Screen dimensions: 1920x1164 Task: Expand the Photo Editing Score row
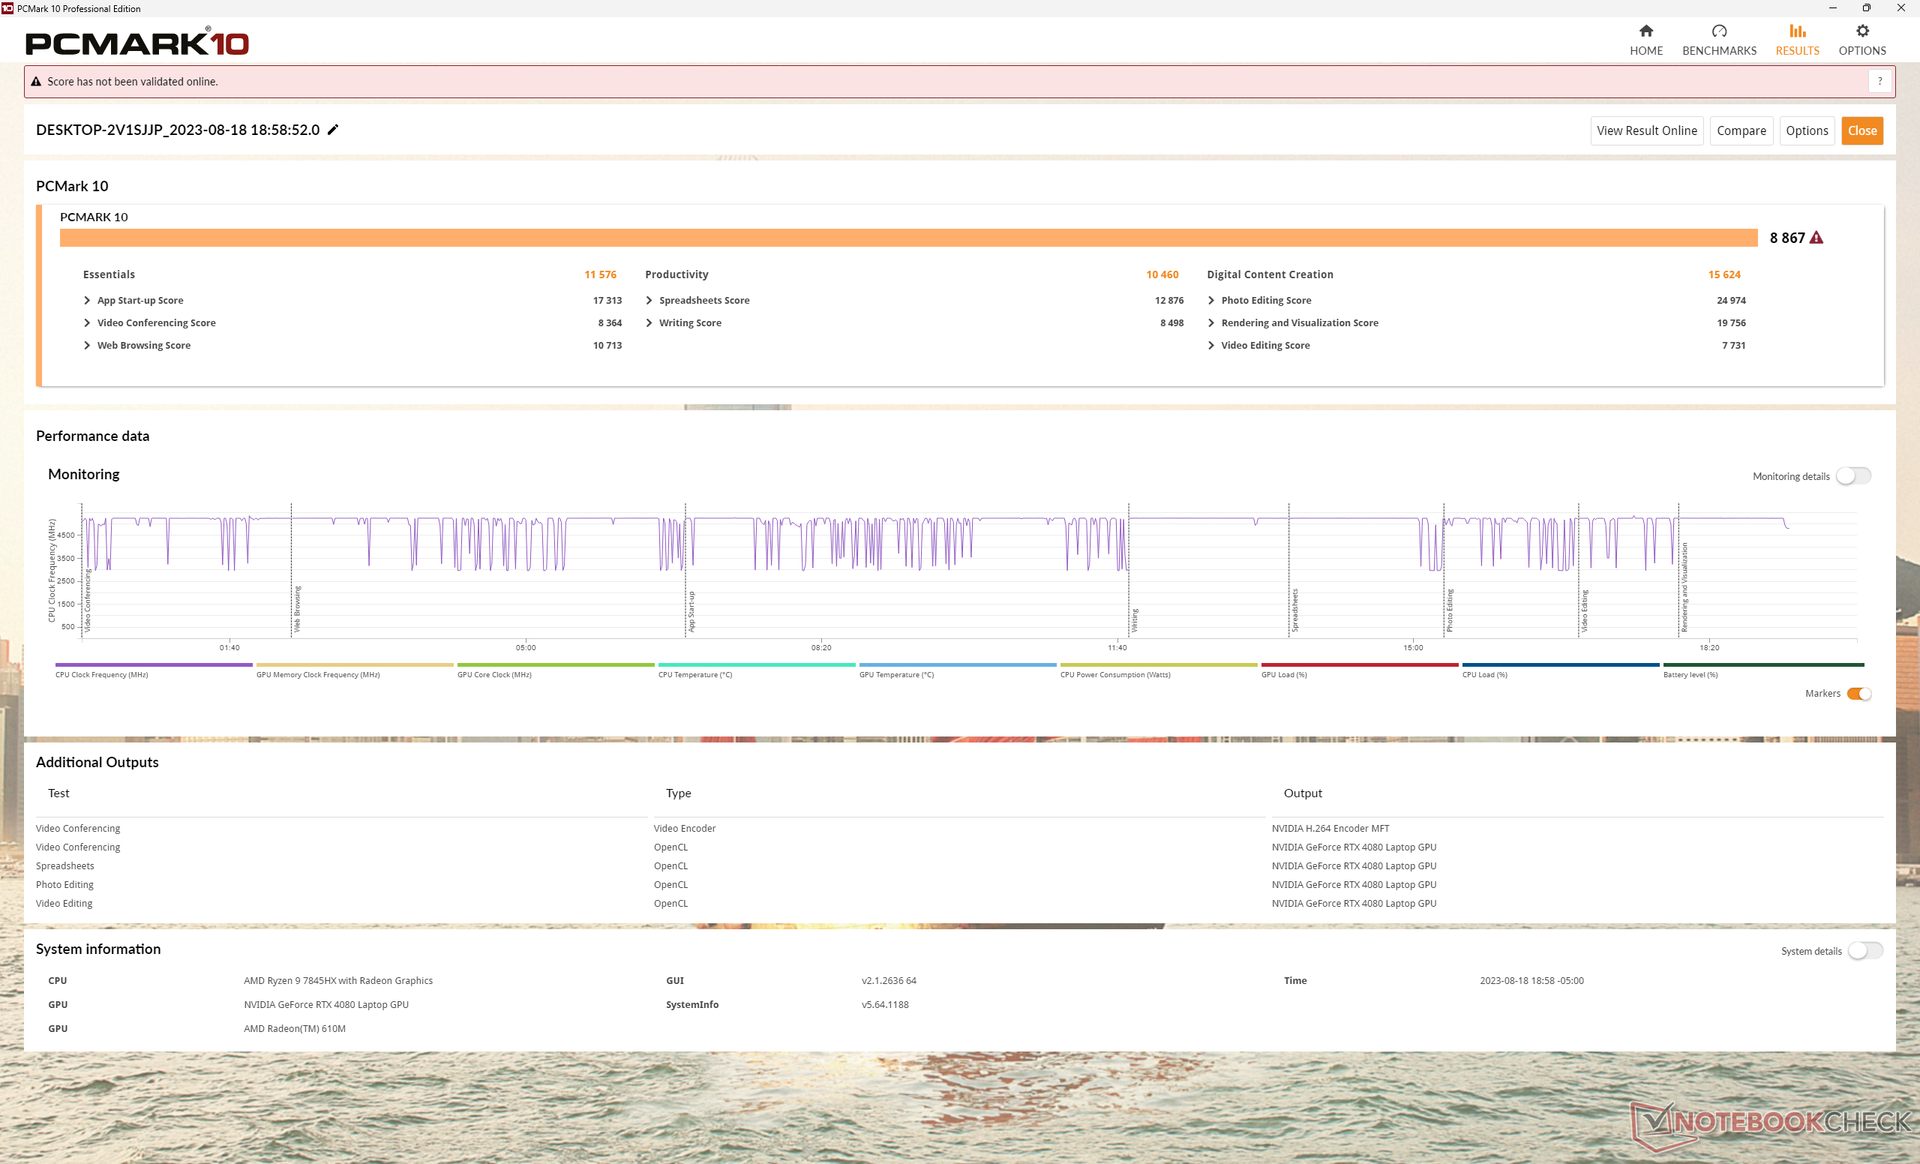[x=1212, y=301]
